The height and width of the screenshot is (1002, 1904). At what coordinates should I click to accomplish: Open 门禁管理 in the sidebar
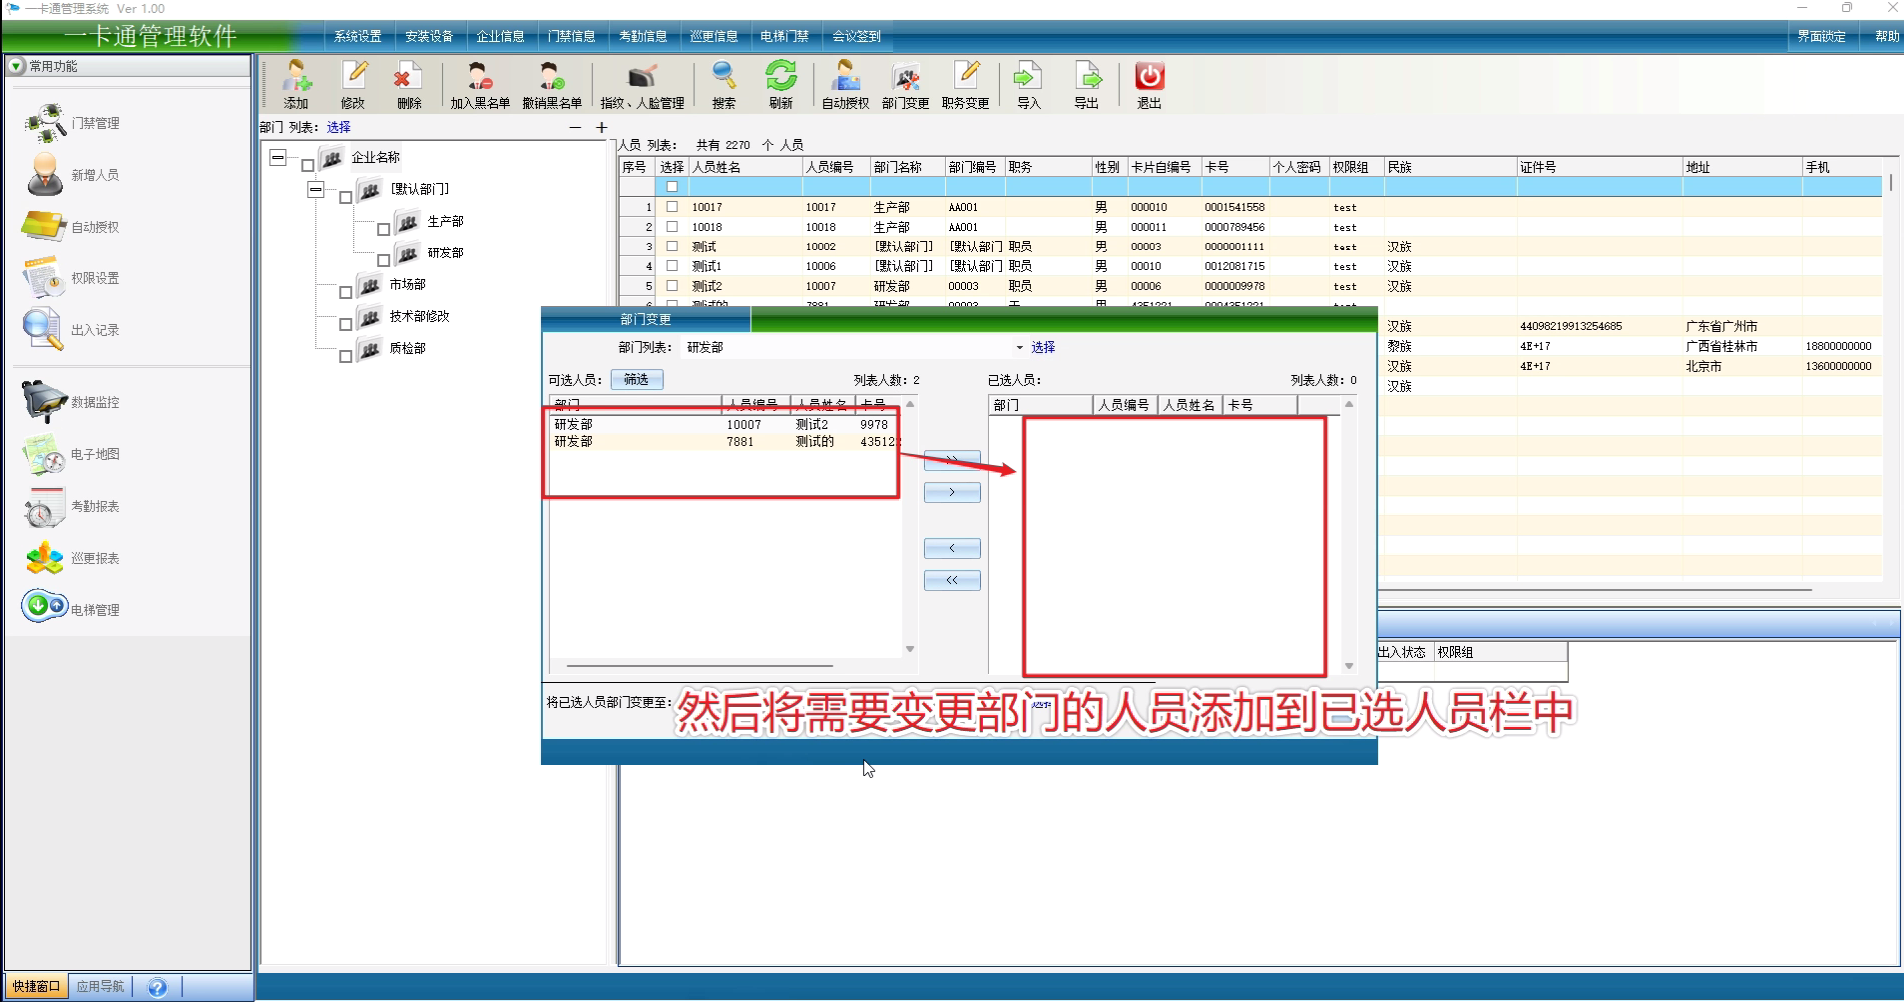[x=72, y=123]
